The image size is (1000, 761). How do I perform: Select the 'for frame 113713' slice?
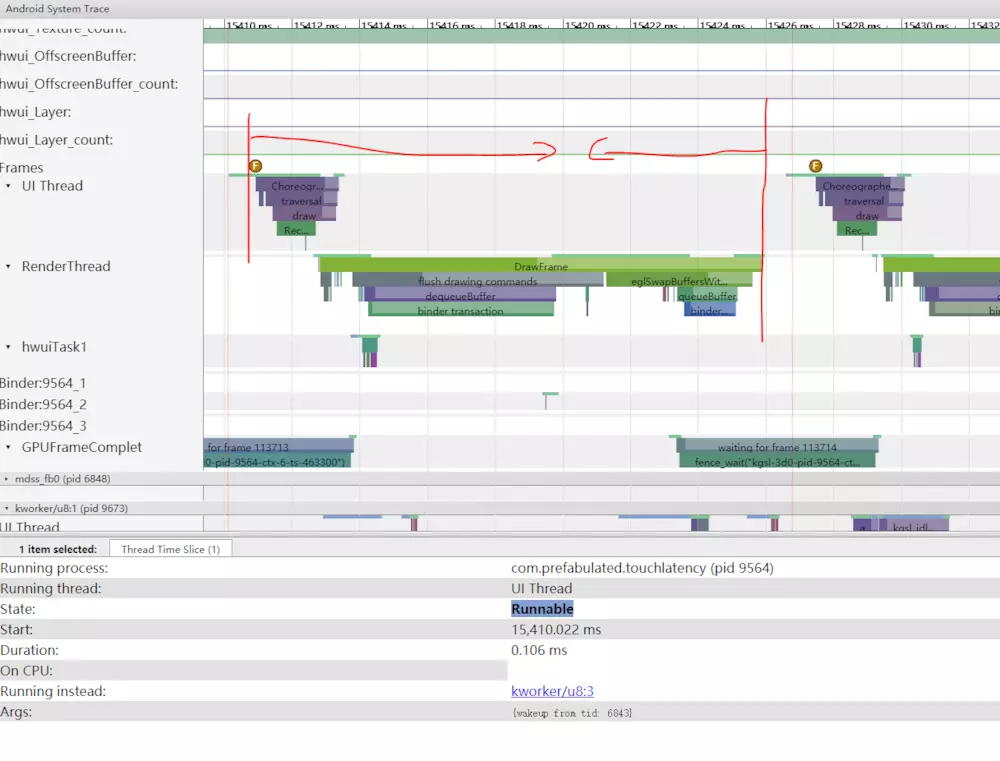coord(279,446)
